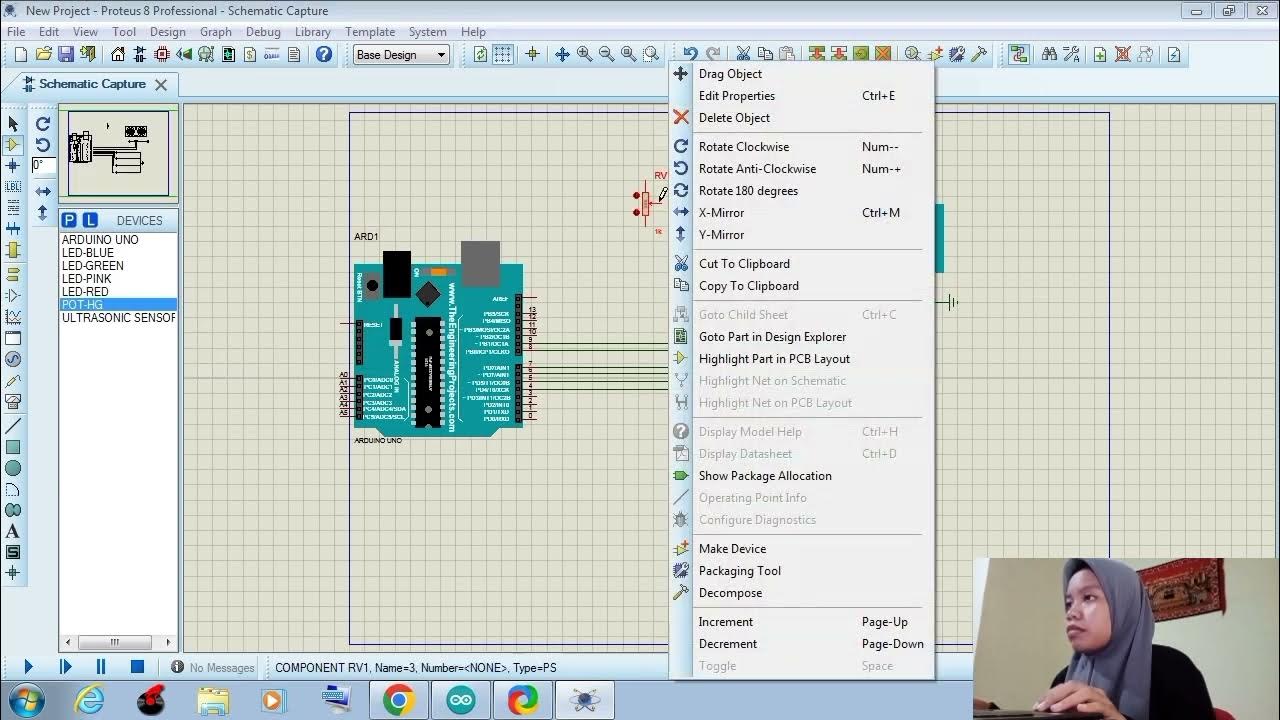Click Pick parts from library 'P' button
1280x720 pixels.
coord(69,220)
